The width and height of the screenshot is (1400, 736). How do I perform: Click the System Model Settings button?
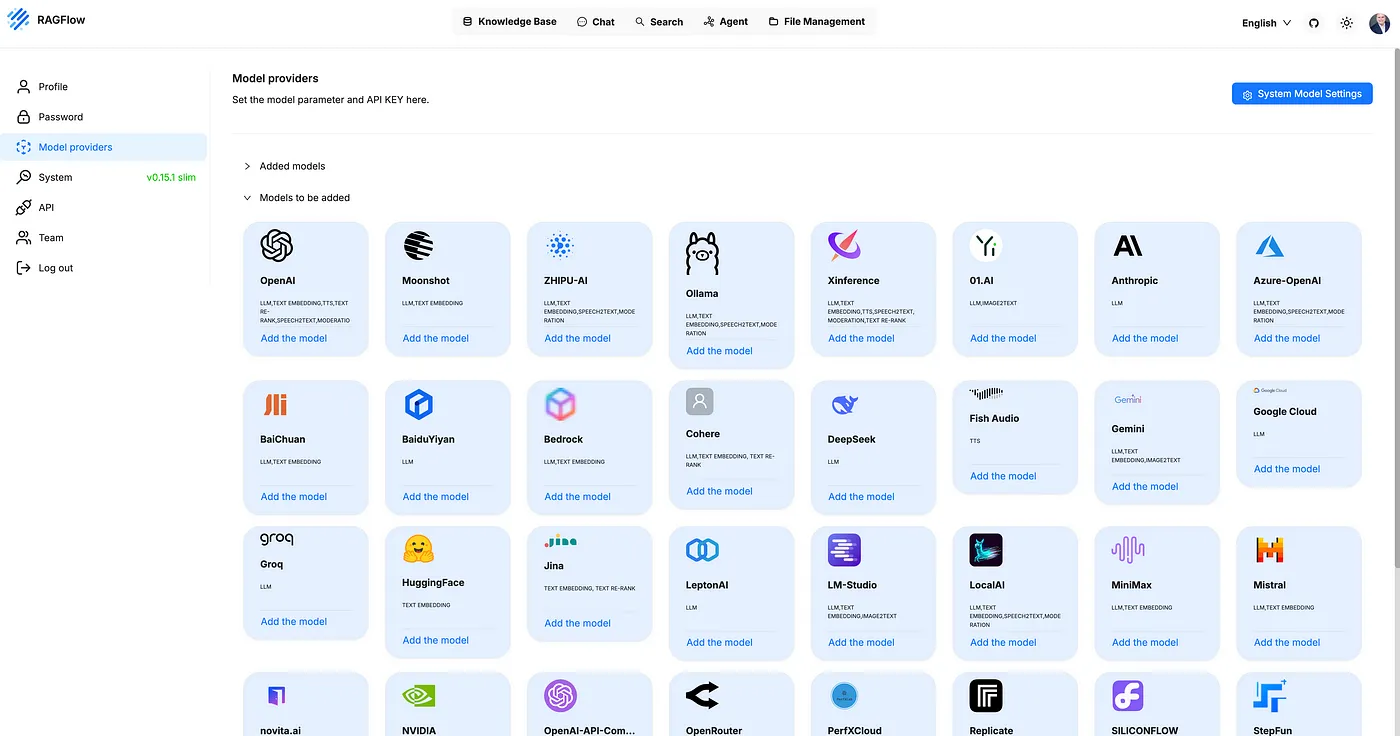tap(1301, 94)
